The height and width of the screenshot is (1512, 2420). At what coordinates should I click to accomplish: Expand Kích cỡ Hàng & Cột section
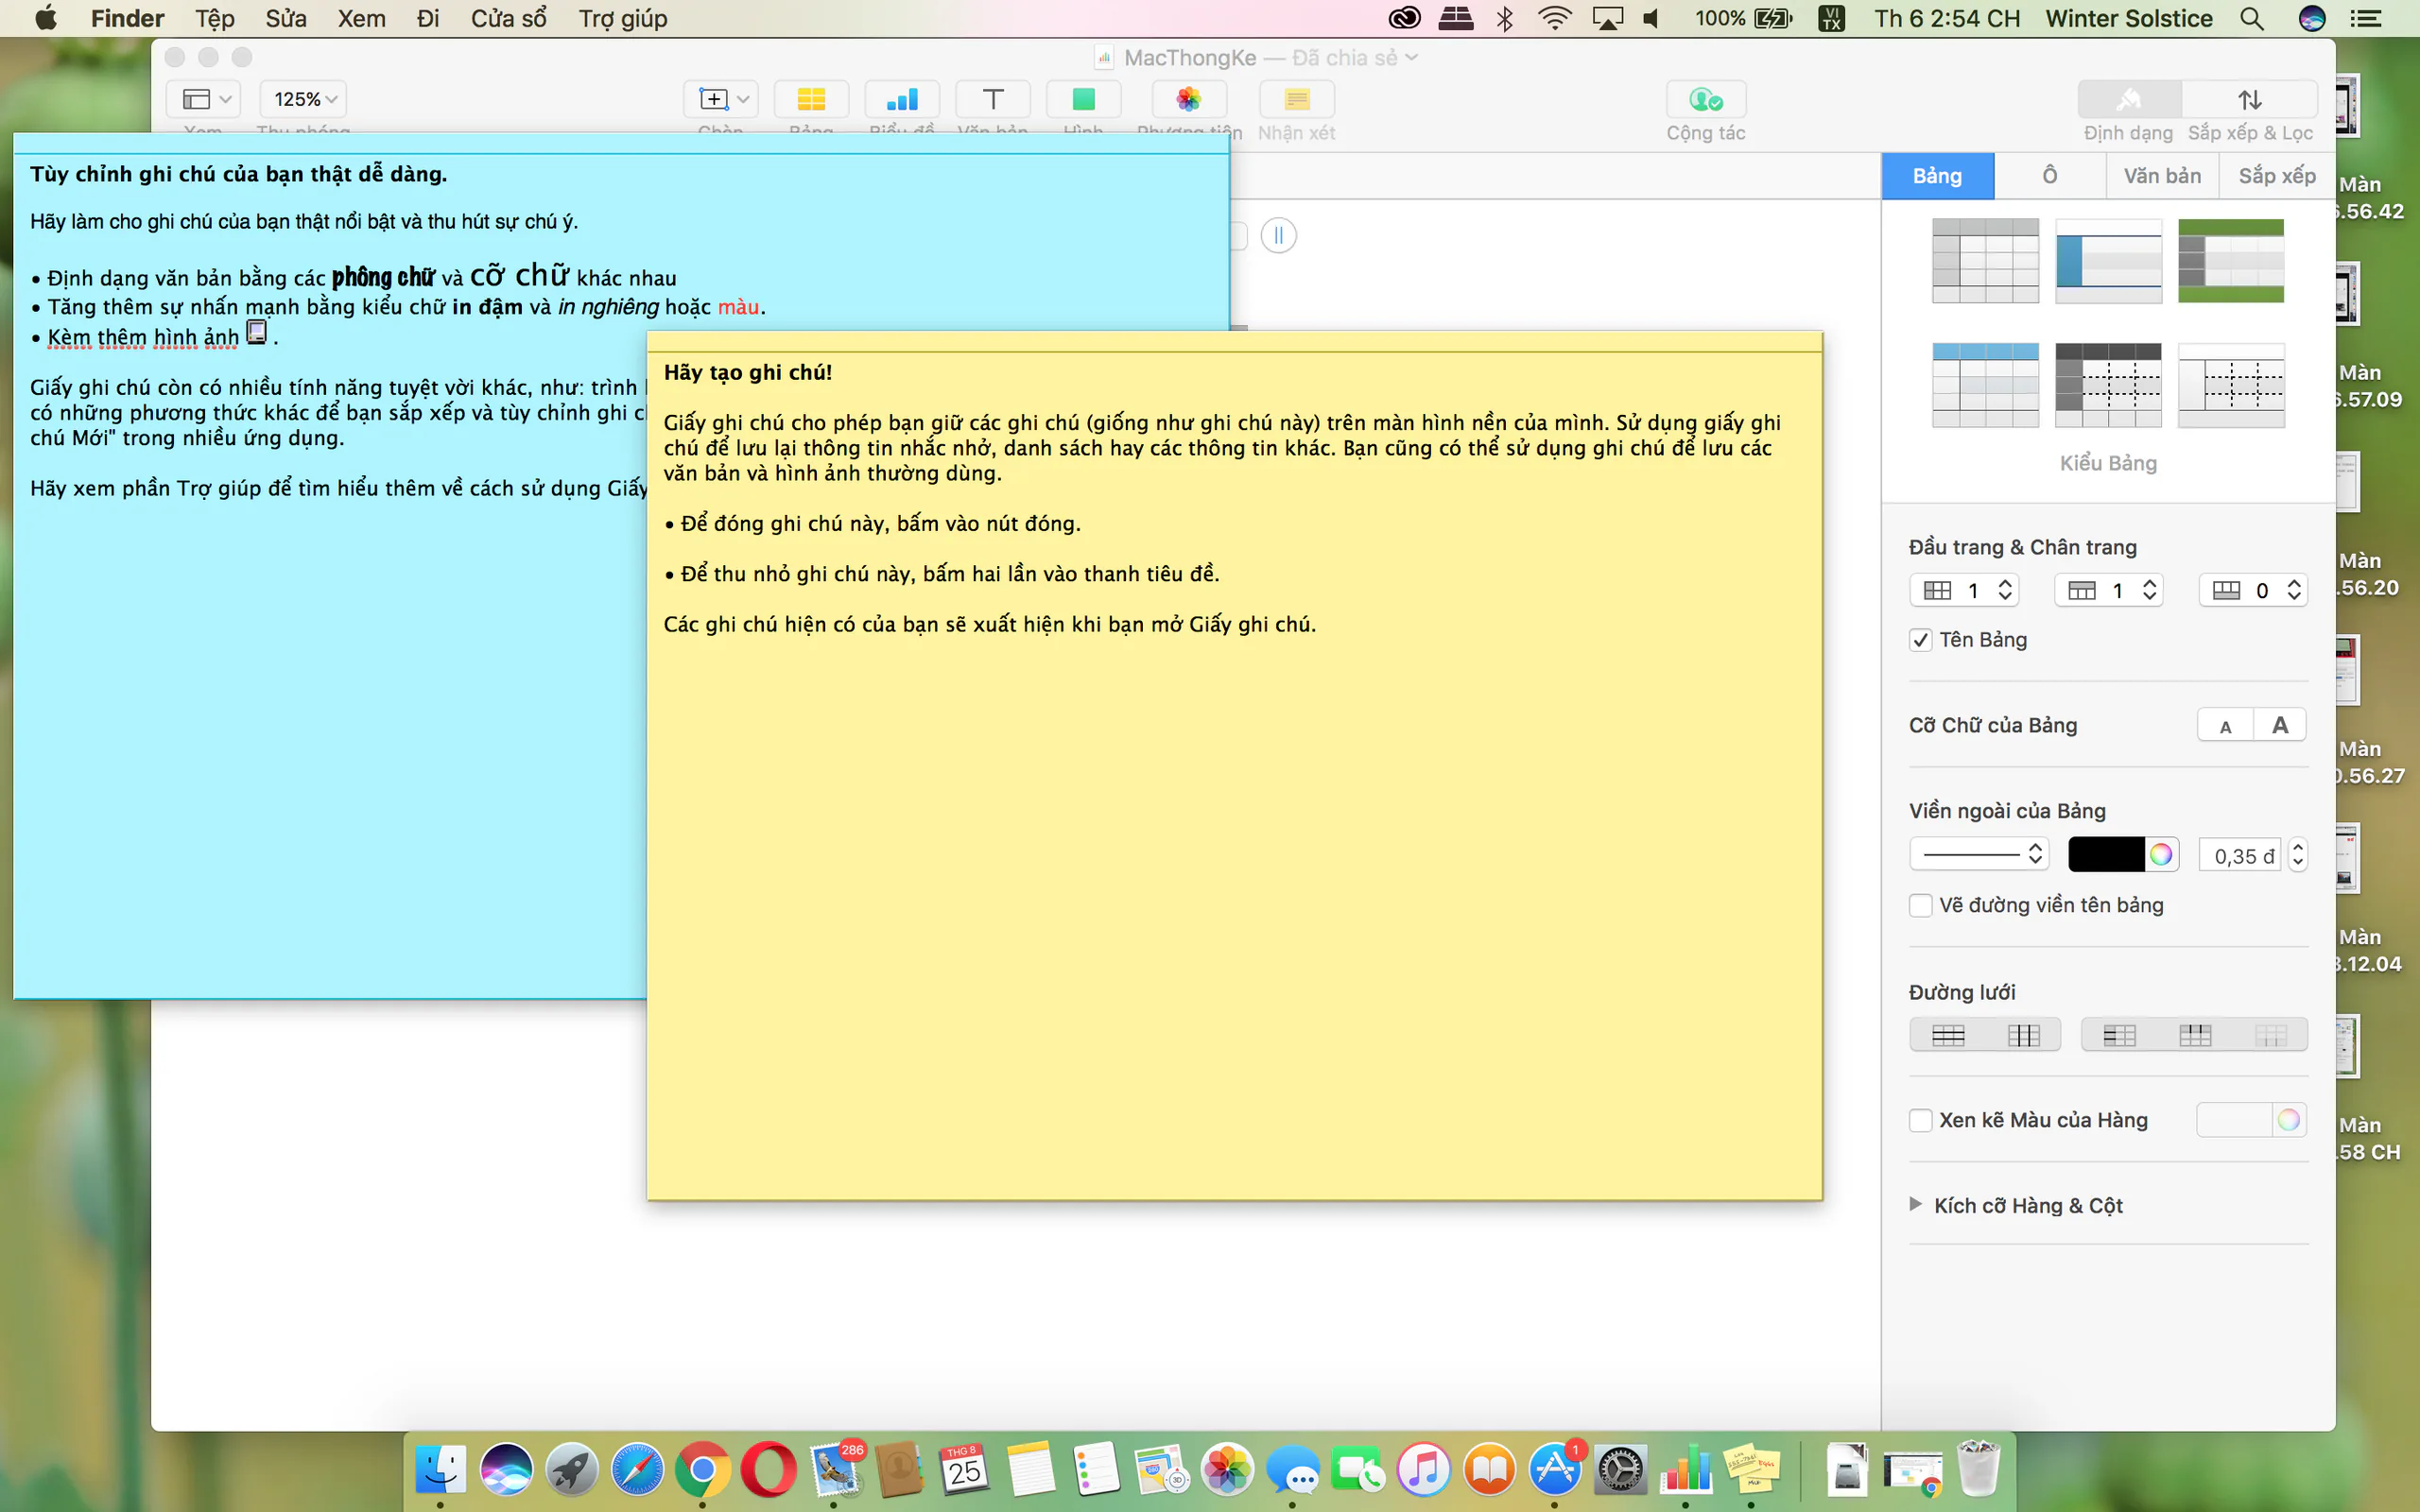1915,1204
